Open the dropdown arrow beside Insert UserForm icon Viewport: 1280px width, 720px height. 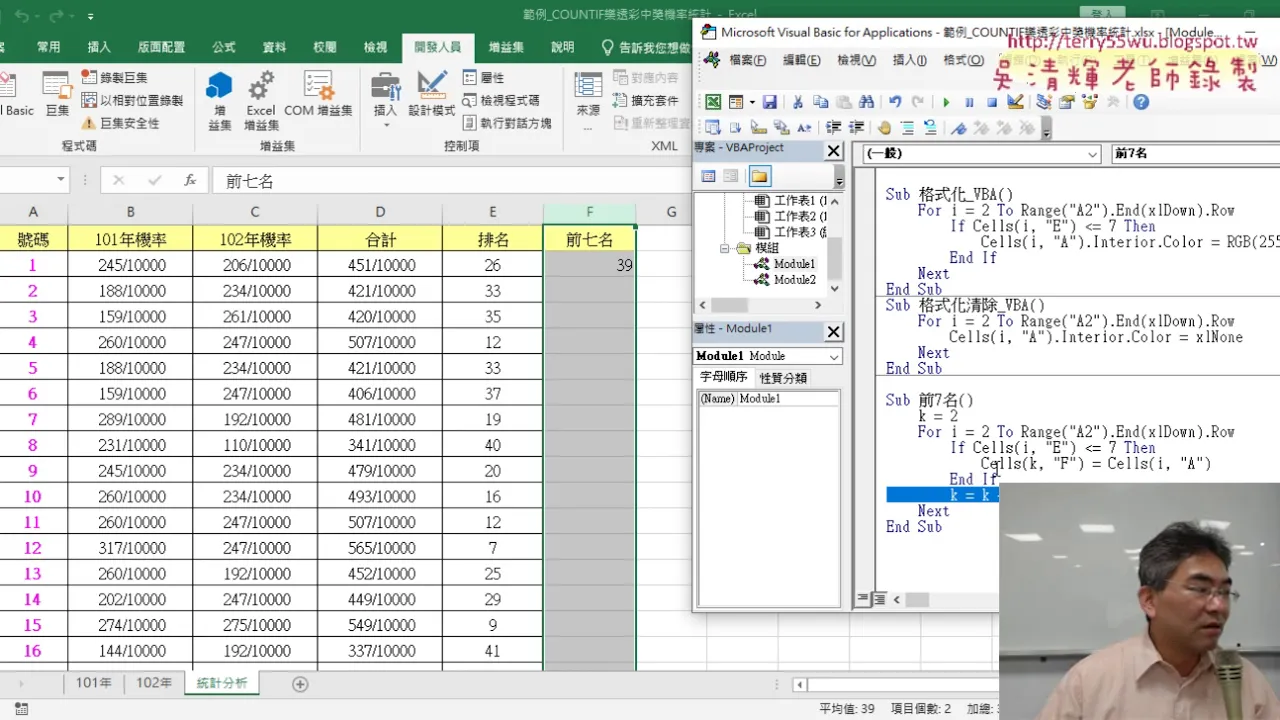750,102
